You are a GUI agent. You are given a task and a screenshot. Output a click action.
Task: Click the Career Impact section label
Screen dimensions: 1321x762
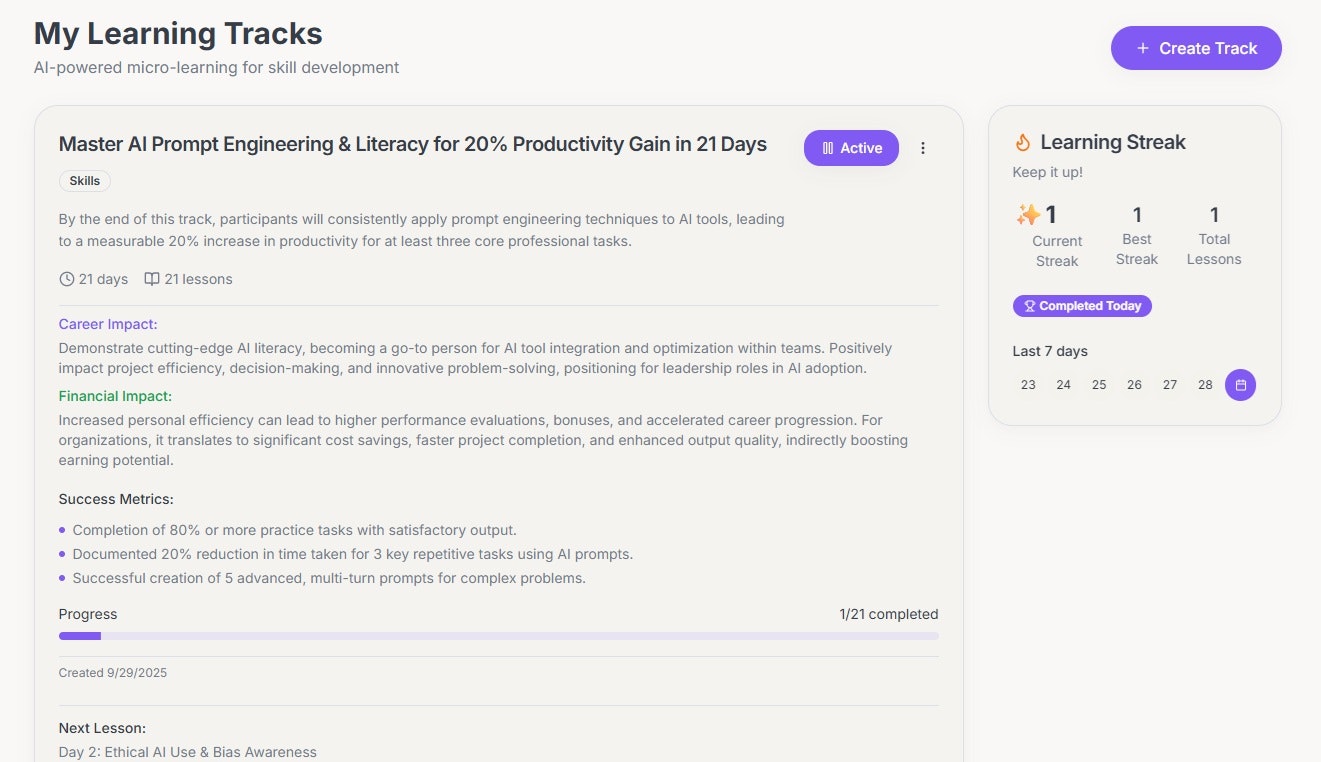pos(107,323)
